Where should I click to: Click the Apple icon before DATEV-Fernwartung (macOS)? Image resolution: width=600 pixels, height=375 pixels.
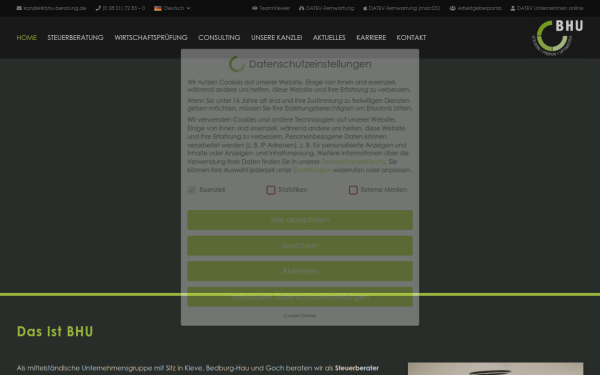point(365,8)
